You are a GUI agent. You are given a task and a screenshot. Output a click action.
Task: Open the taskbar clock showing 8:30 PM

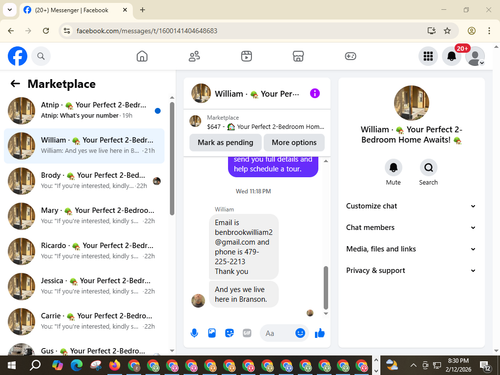coord(458,365)
